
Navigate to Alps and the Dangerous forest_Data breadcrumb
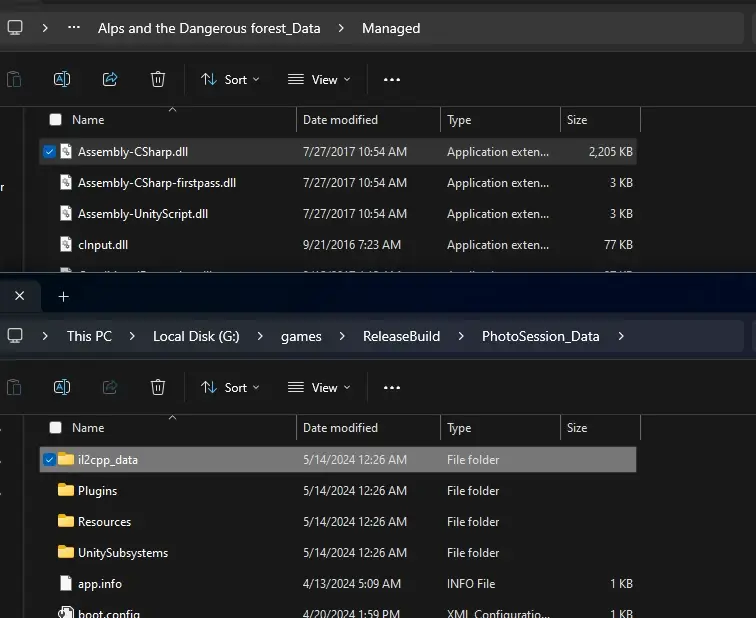pos(209,28)
